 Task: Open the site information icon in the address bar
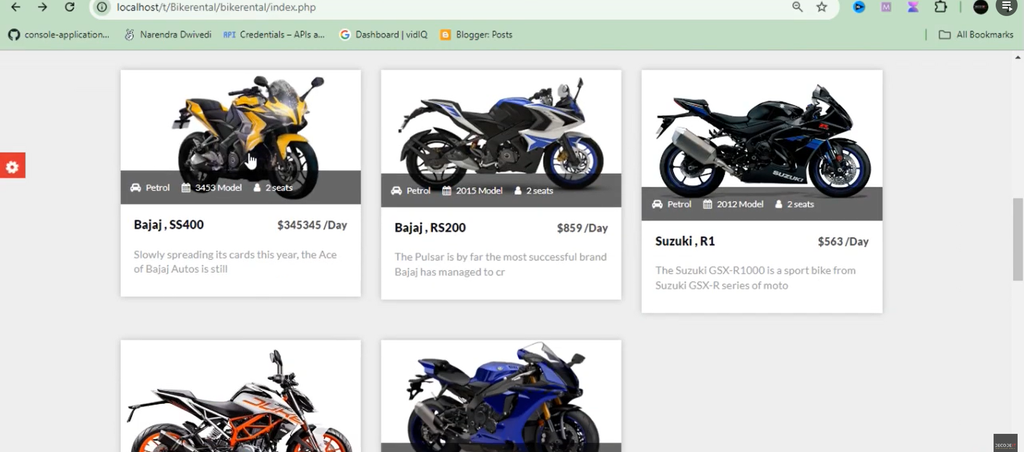point(101,7)
